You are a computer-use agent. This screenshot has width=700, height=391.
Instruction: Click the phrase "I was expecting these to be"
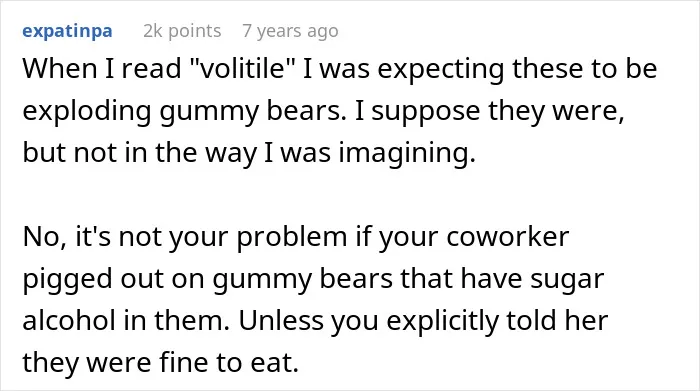coord(480,69)
